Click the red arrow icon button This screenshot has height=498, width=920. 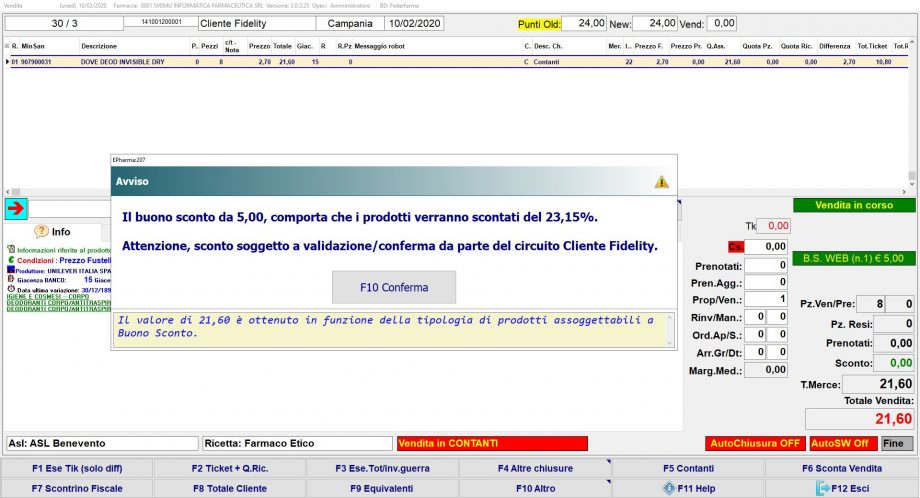16,208
